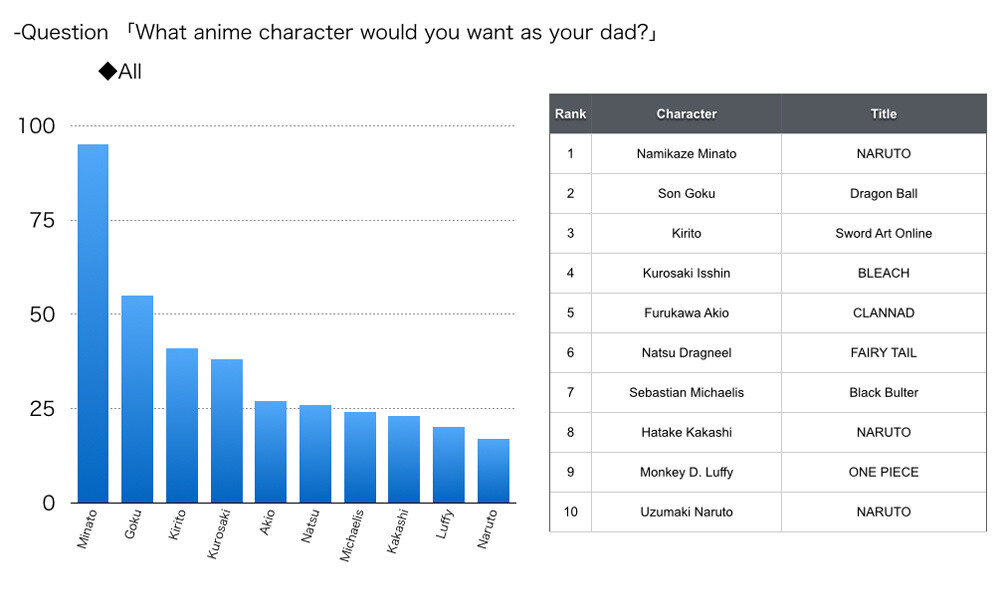Click the Kakashi bar in the chart
Image resolution: width=1000 pixels, height=616 pixels.
(404, 459)
